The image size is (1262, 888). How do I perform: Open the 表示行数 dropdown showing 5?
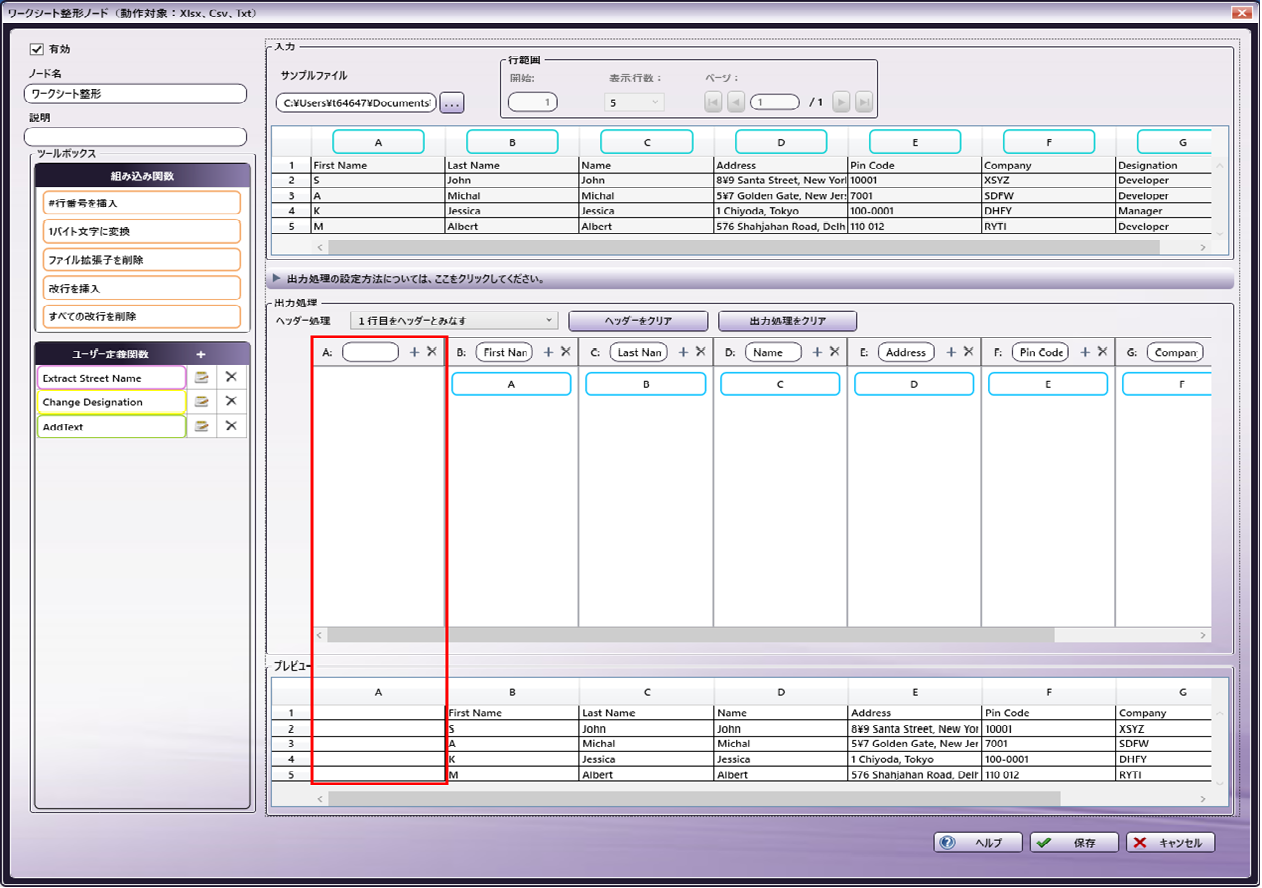tap(634, 102)
